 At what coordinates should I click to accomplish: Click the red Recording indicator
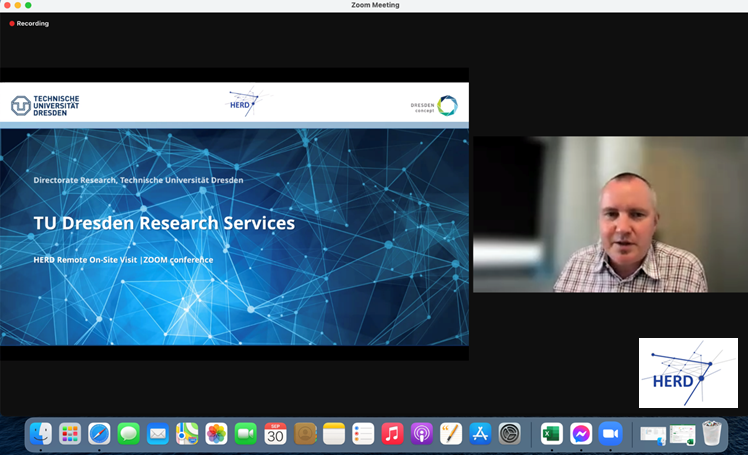[29, 23]
